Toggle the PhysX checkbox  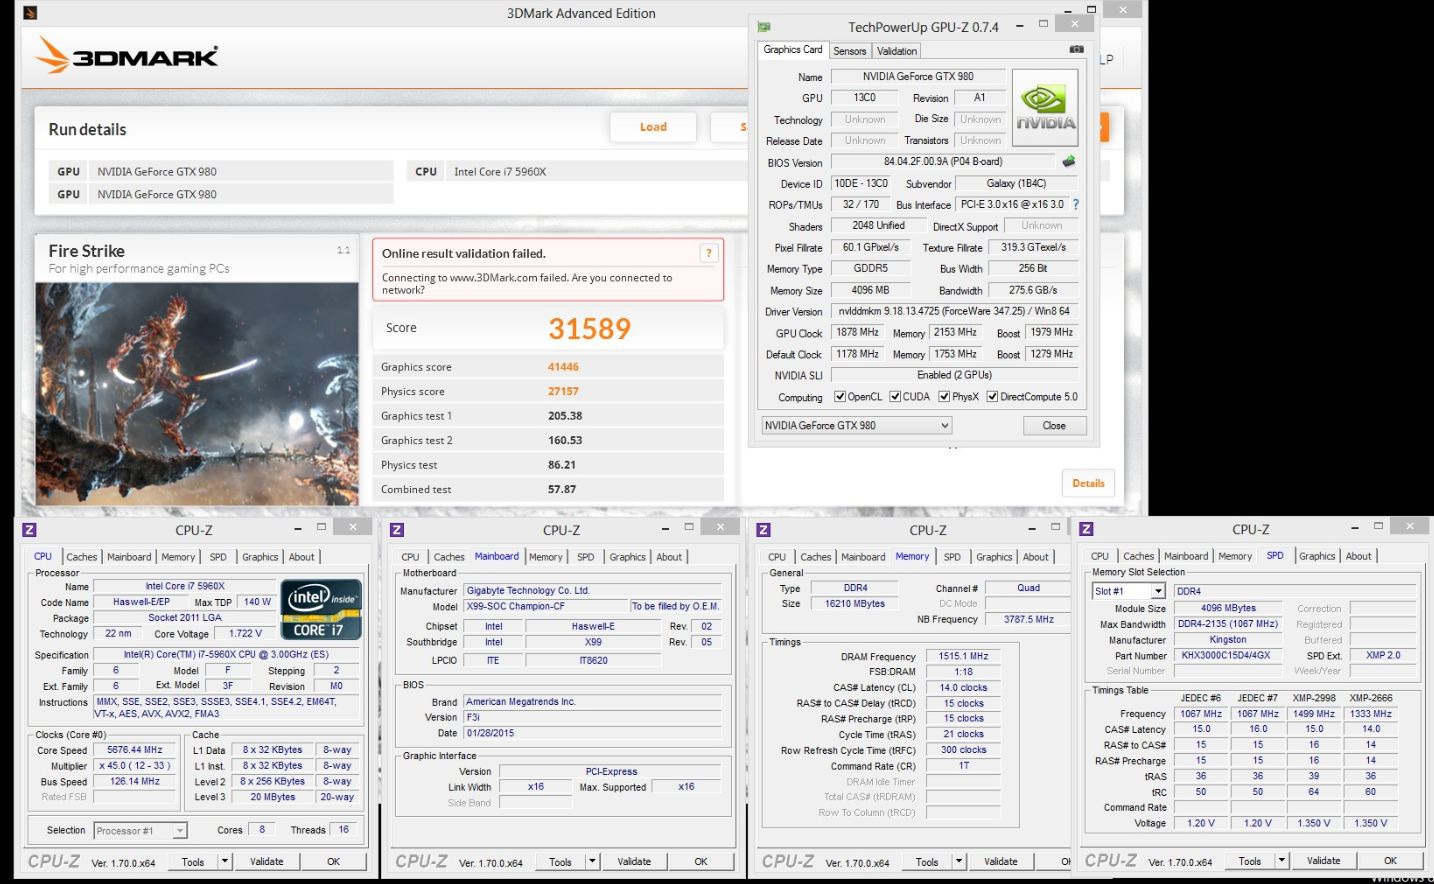(x=944, y=397)
